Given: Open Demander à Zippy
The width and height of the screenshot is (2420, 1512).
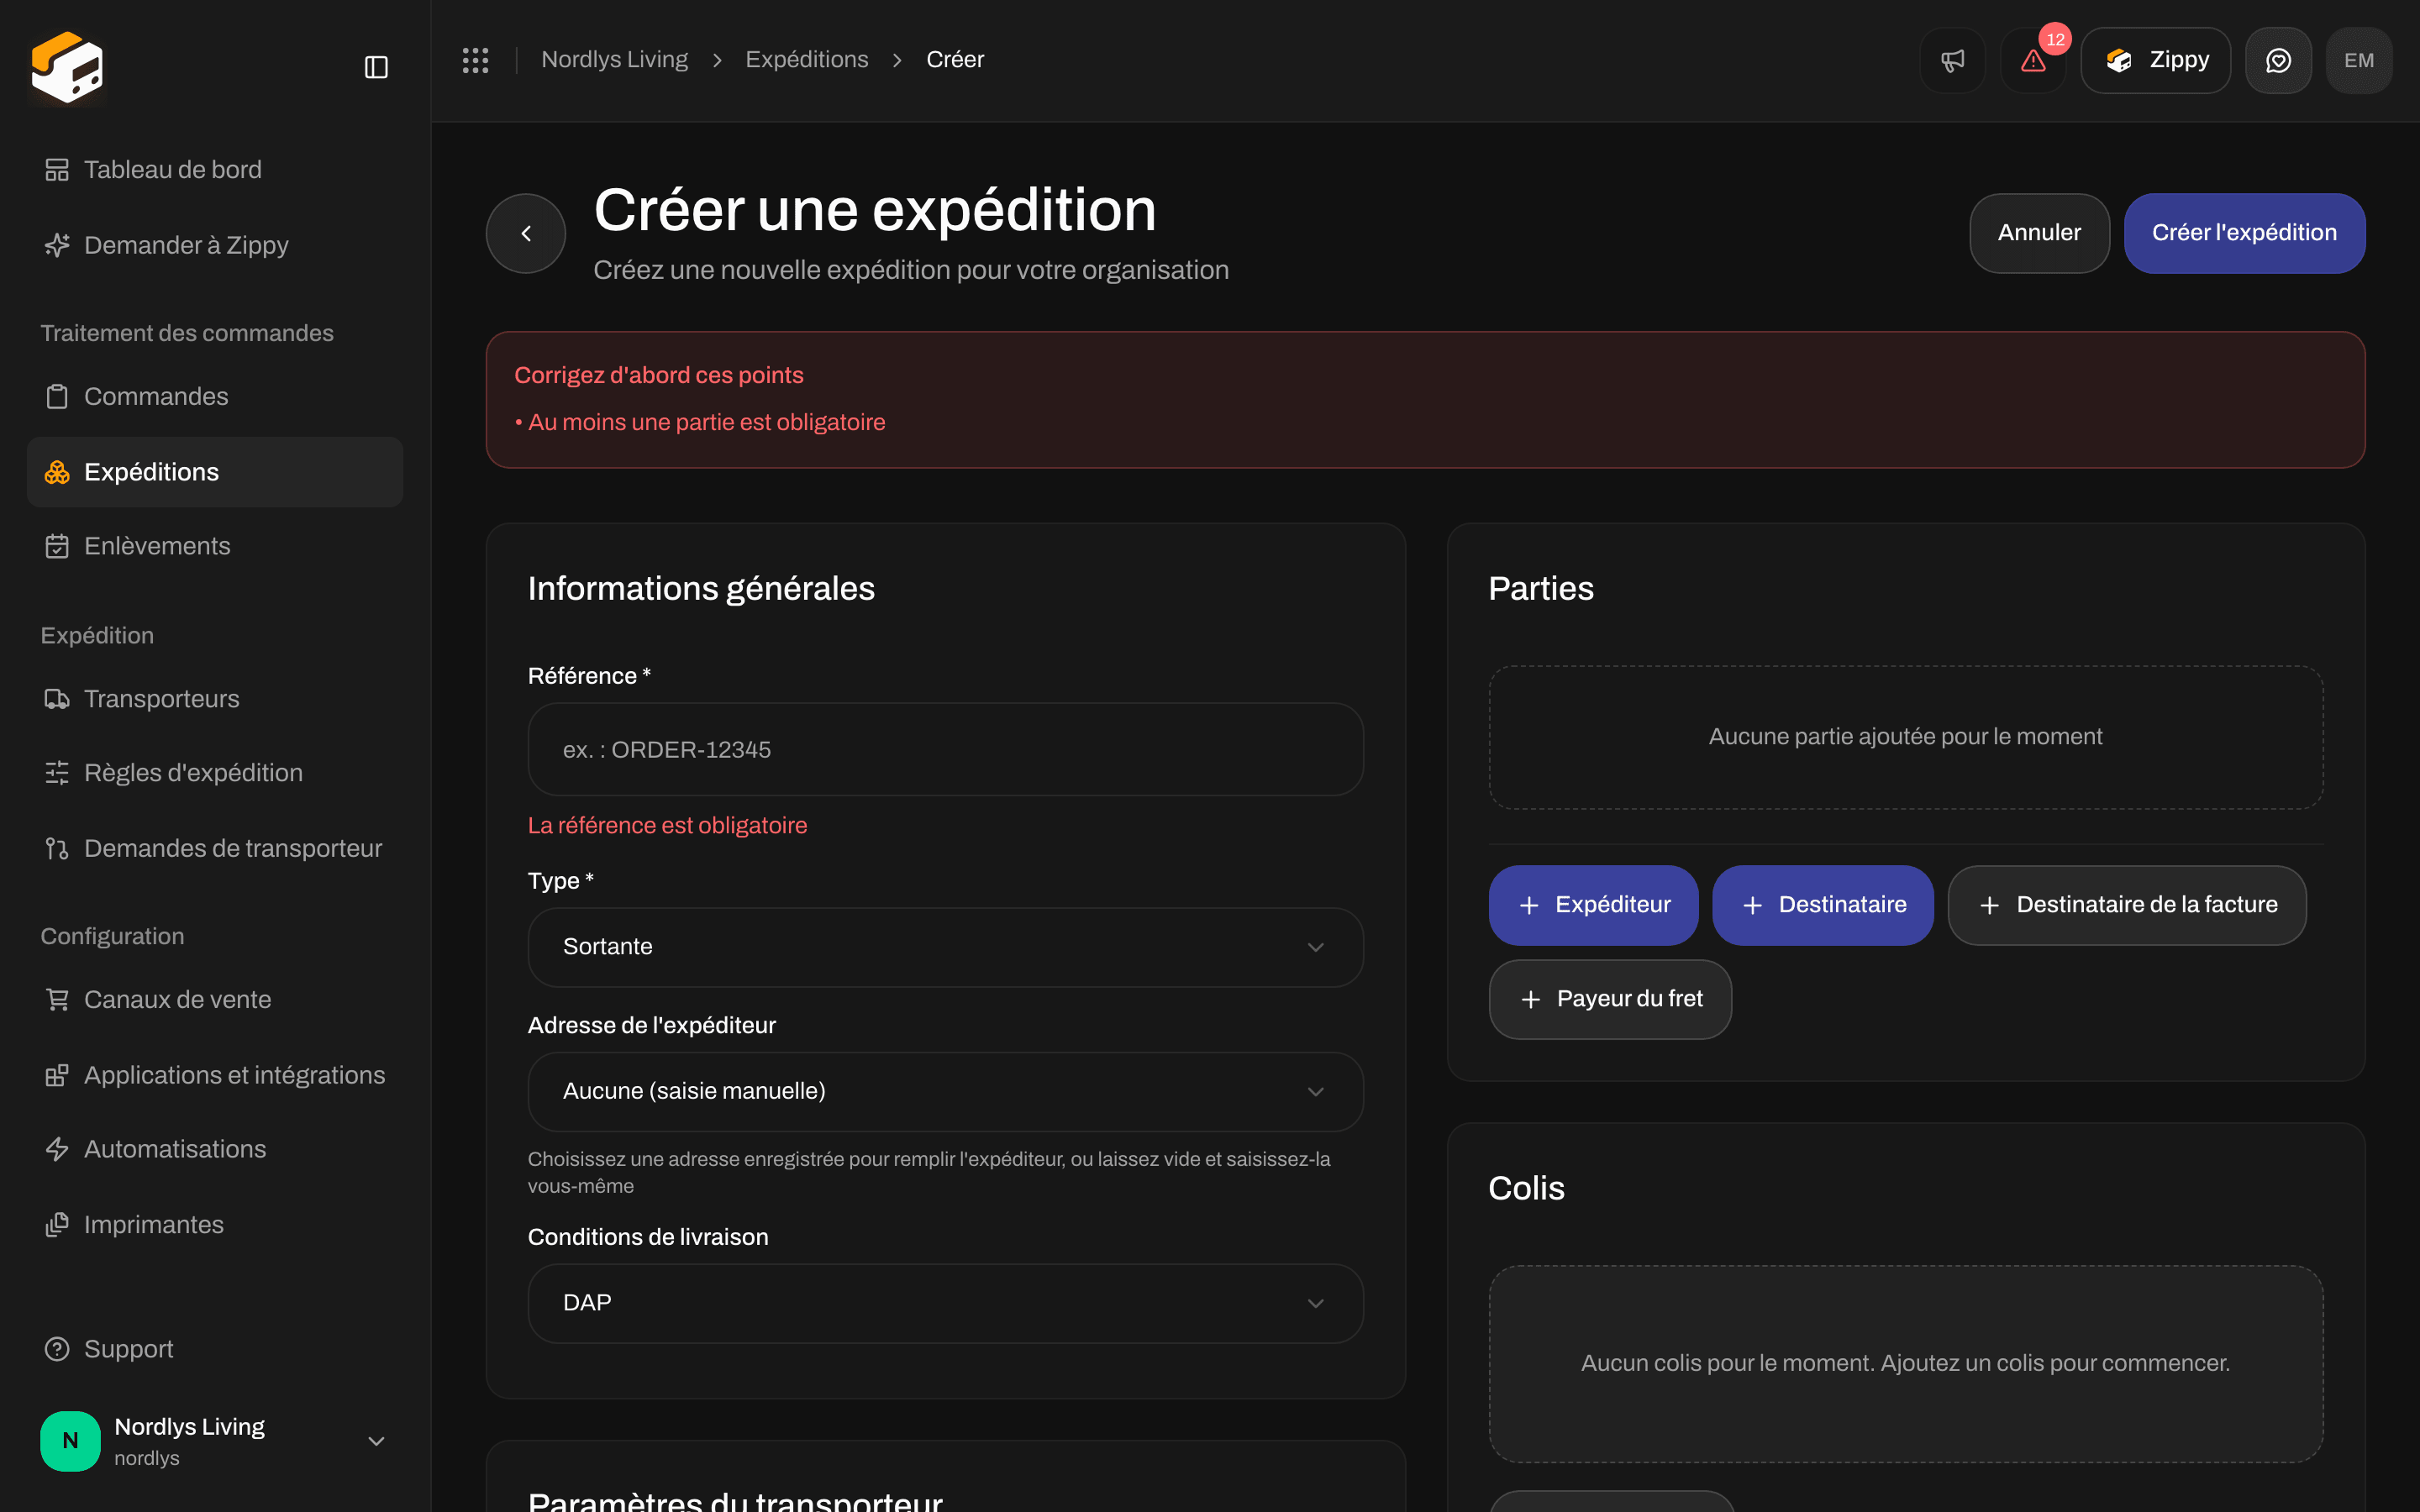Looking at the screenshot, I should tap(215, 245).
